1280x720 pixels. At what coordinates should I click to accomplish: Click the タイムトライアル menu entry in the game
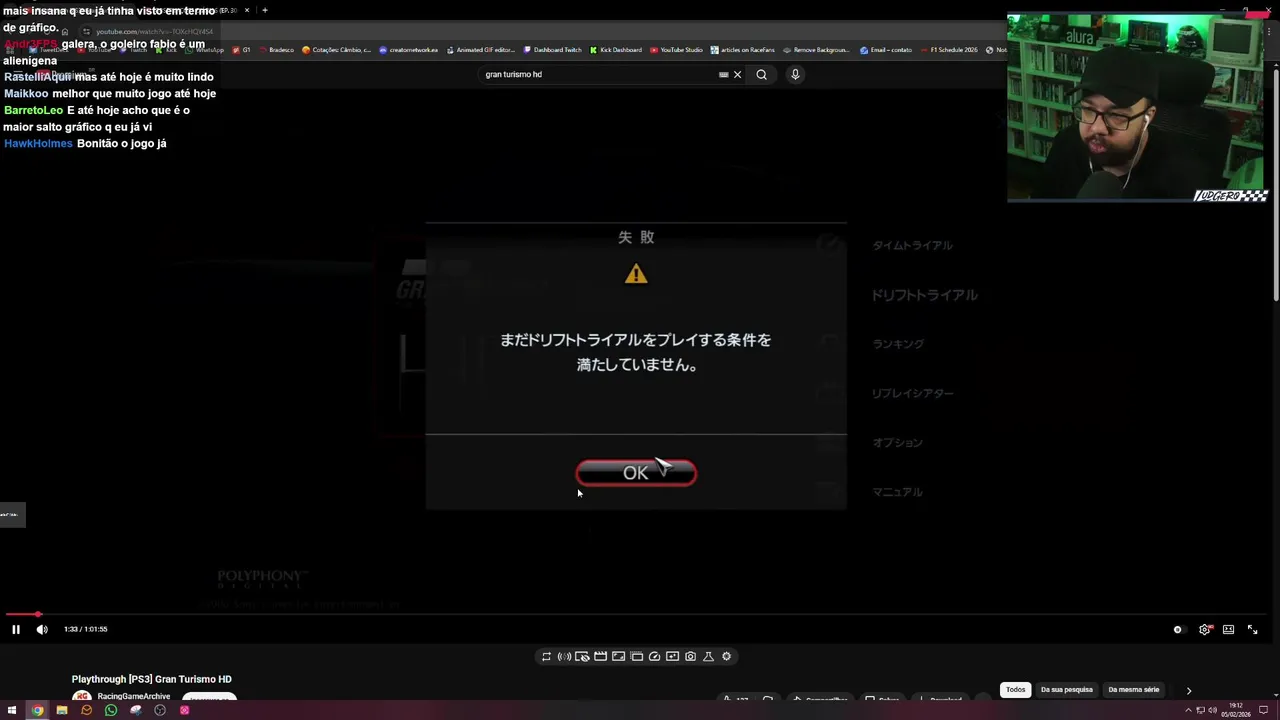point(912,246)
